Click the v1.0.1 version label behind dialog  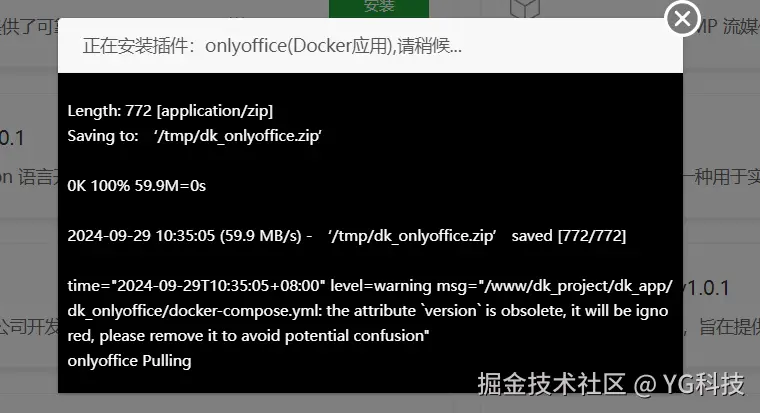(x=705, y=288)
